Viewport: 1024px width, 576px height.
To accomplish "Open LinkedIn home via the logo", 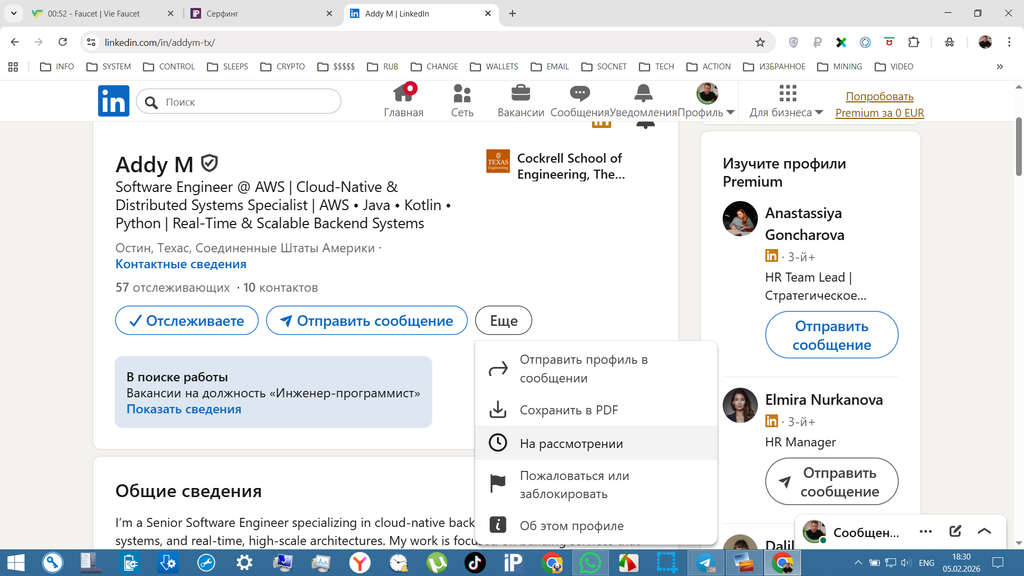I will (114, 101).
